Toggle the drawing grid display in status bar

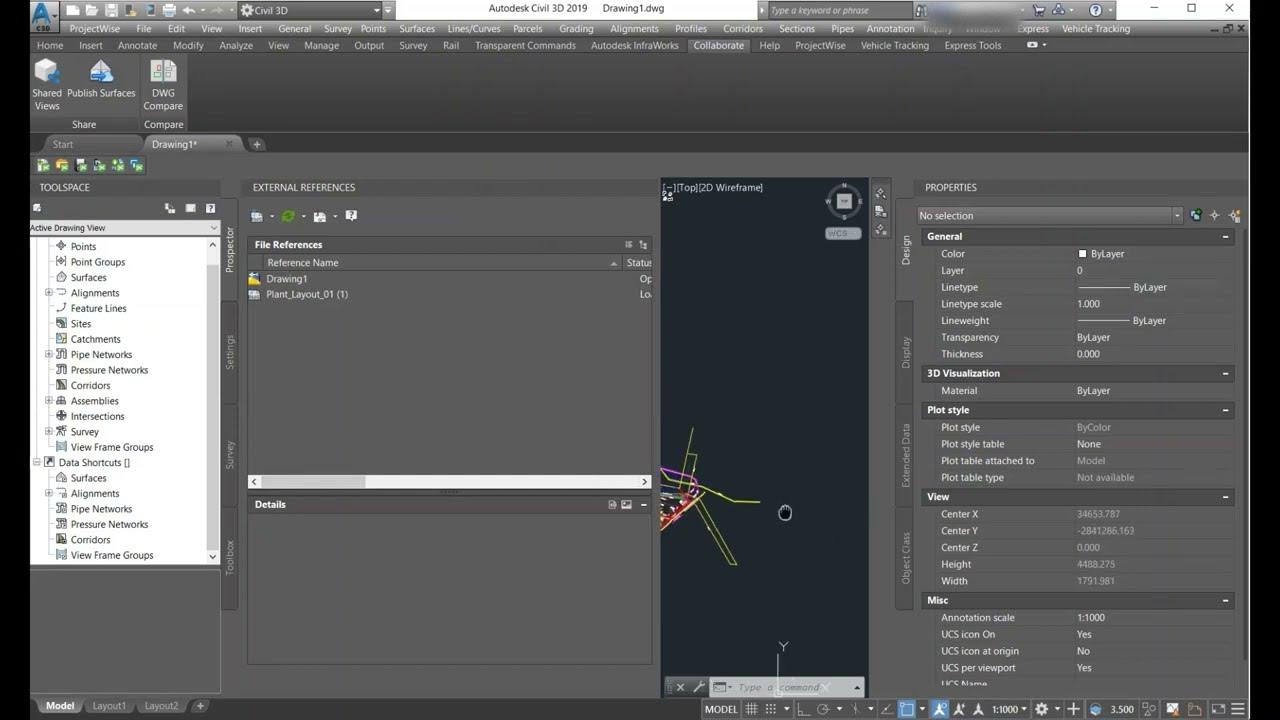[x=752, y=709]
